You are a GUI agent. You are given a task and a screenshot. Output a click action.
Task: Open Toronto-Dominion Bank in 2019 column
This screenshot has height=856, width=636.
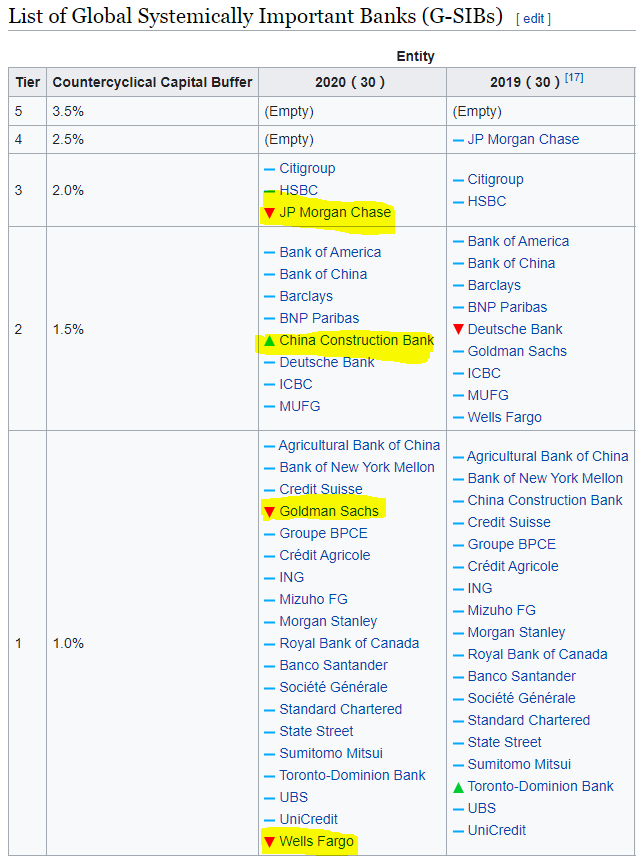(541, 786)
